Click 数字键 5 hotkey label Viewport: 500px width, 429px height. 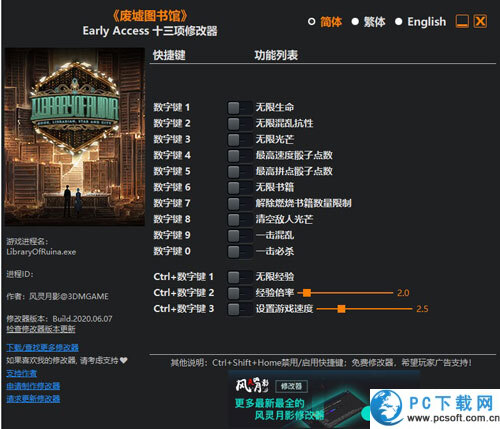pyautogui.click(x=172, y=171)
